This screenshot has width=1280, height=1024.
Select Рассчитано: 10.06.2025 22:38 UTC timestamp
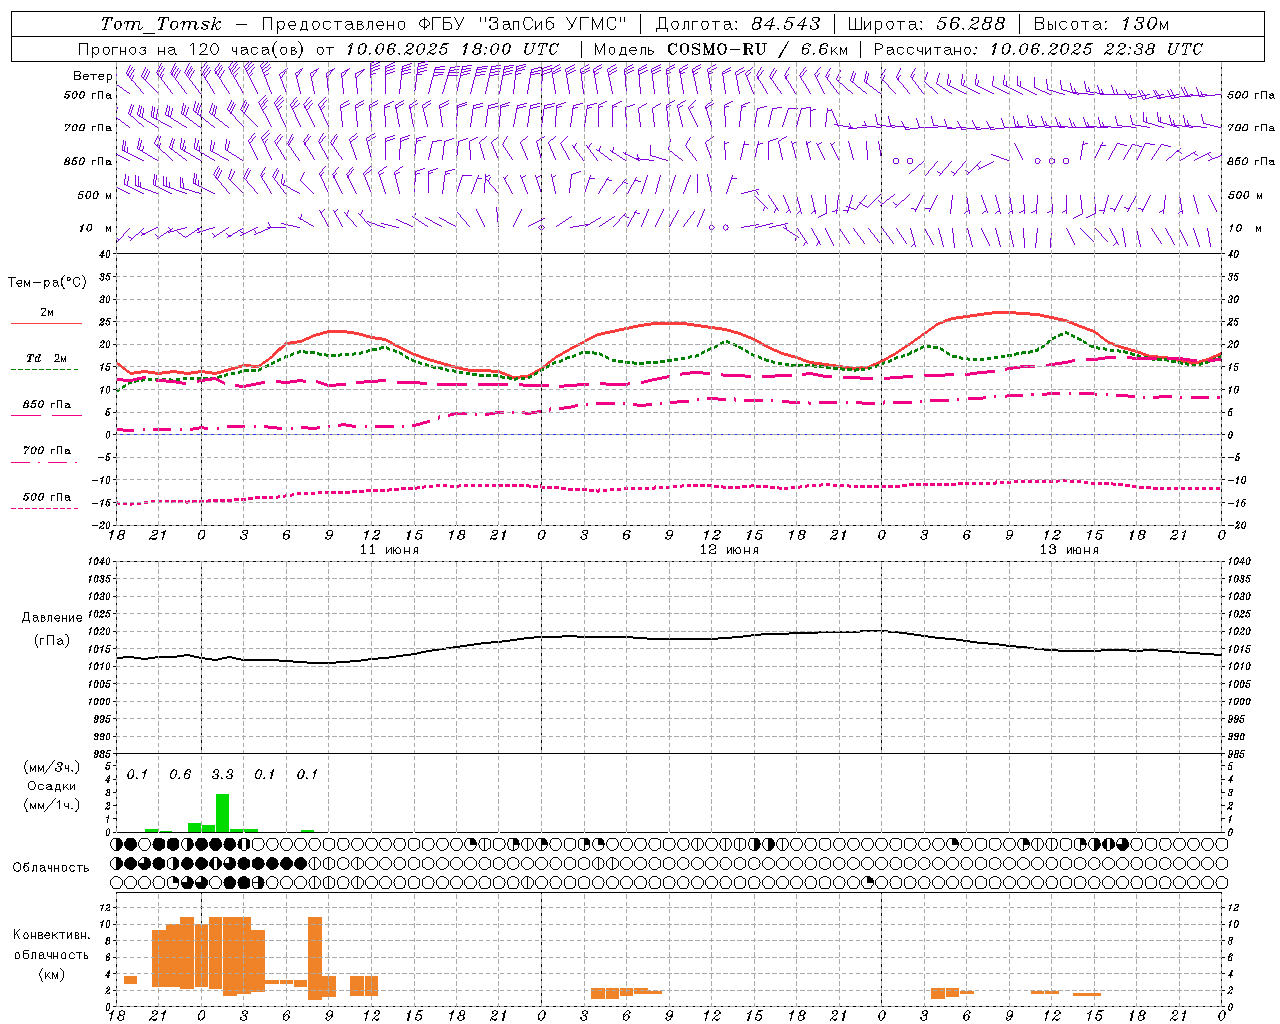(1039, 49)
